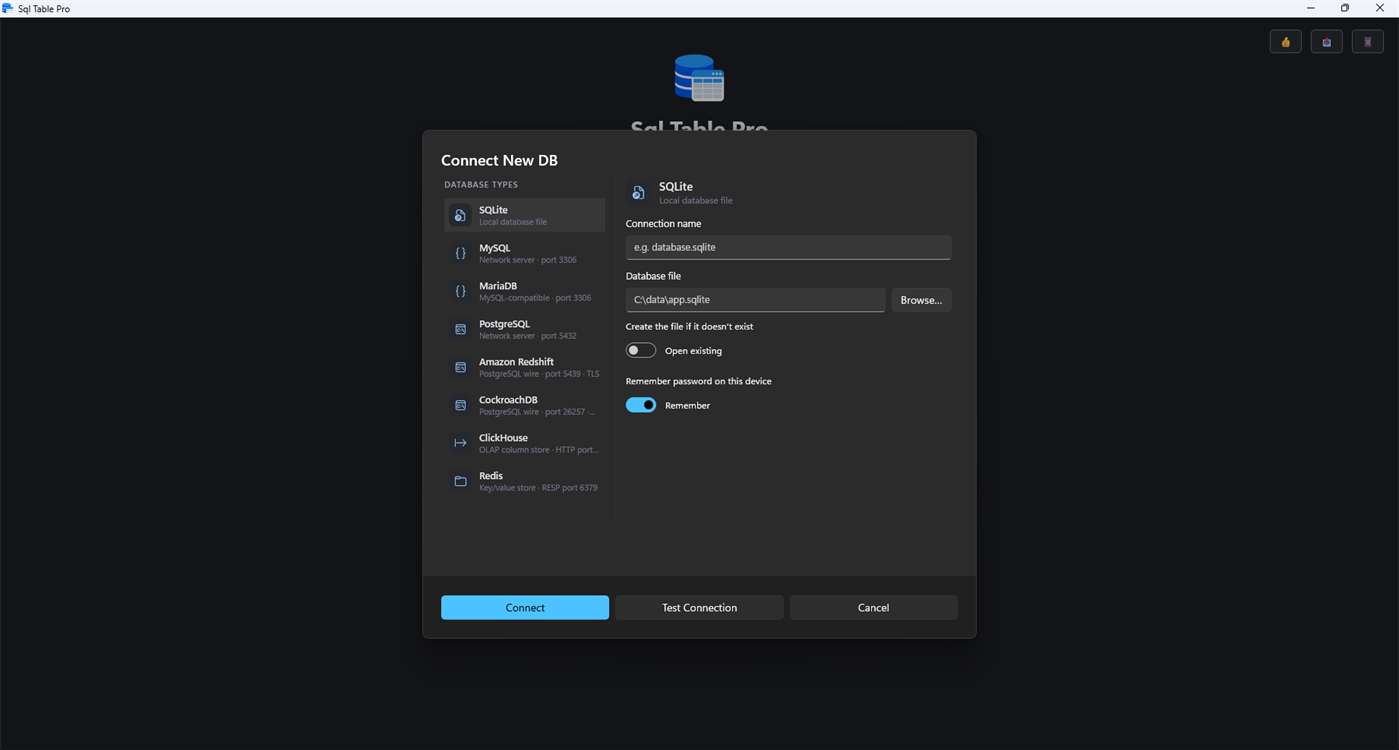Select the Redis folder icon
Viewport: 1399px width, 750px height.
coord(460,481)
